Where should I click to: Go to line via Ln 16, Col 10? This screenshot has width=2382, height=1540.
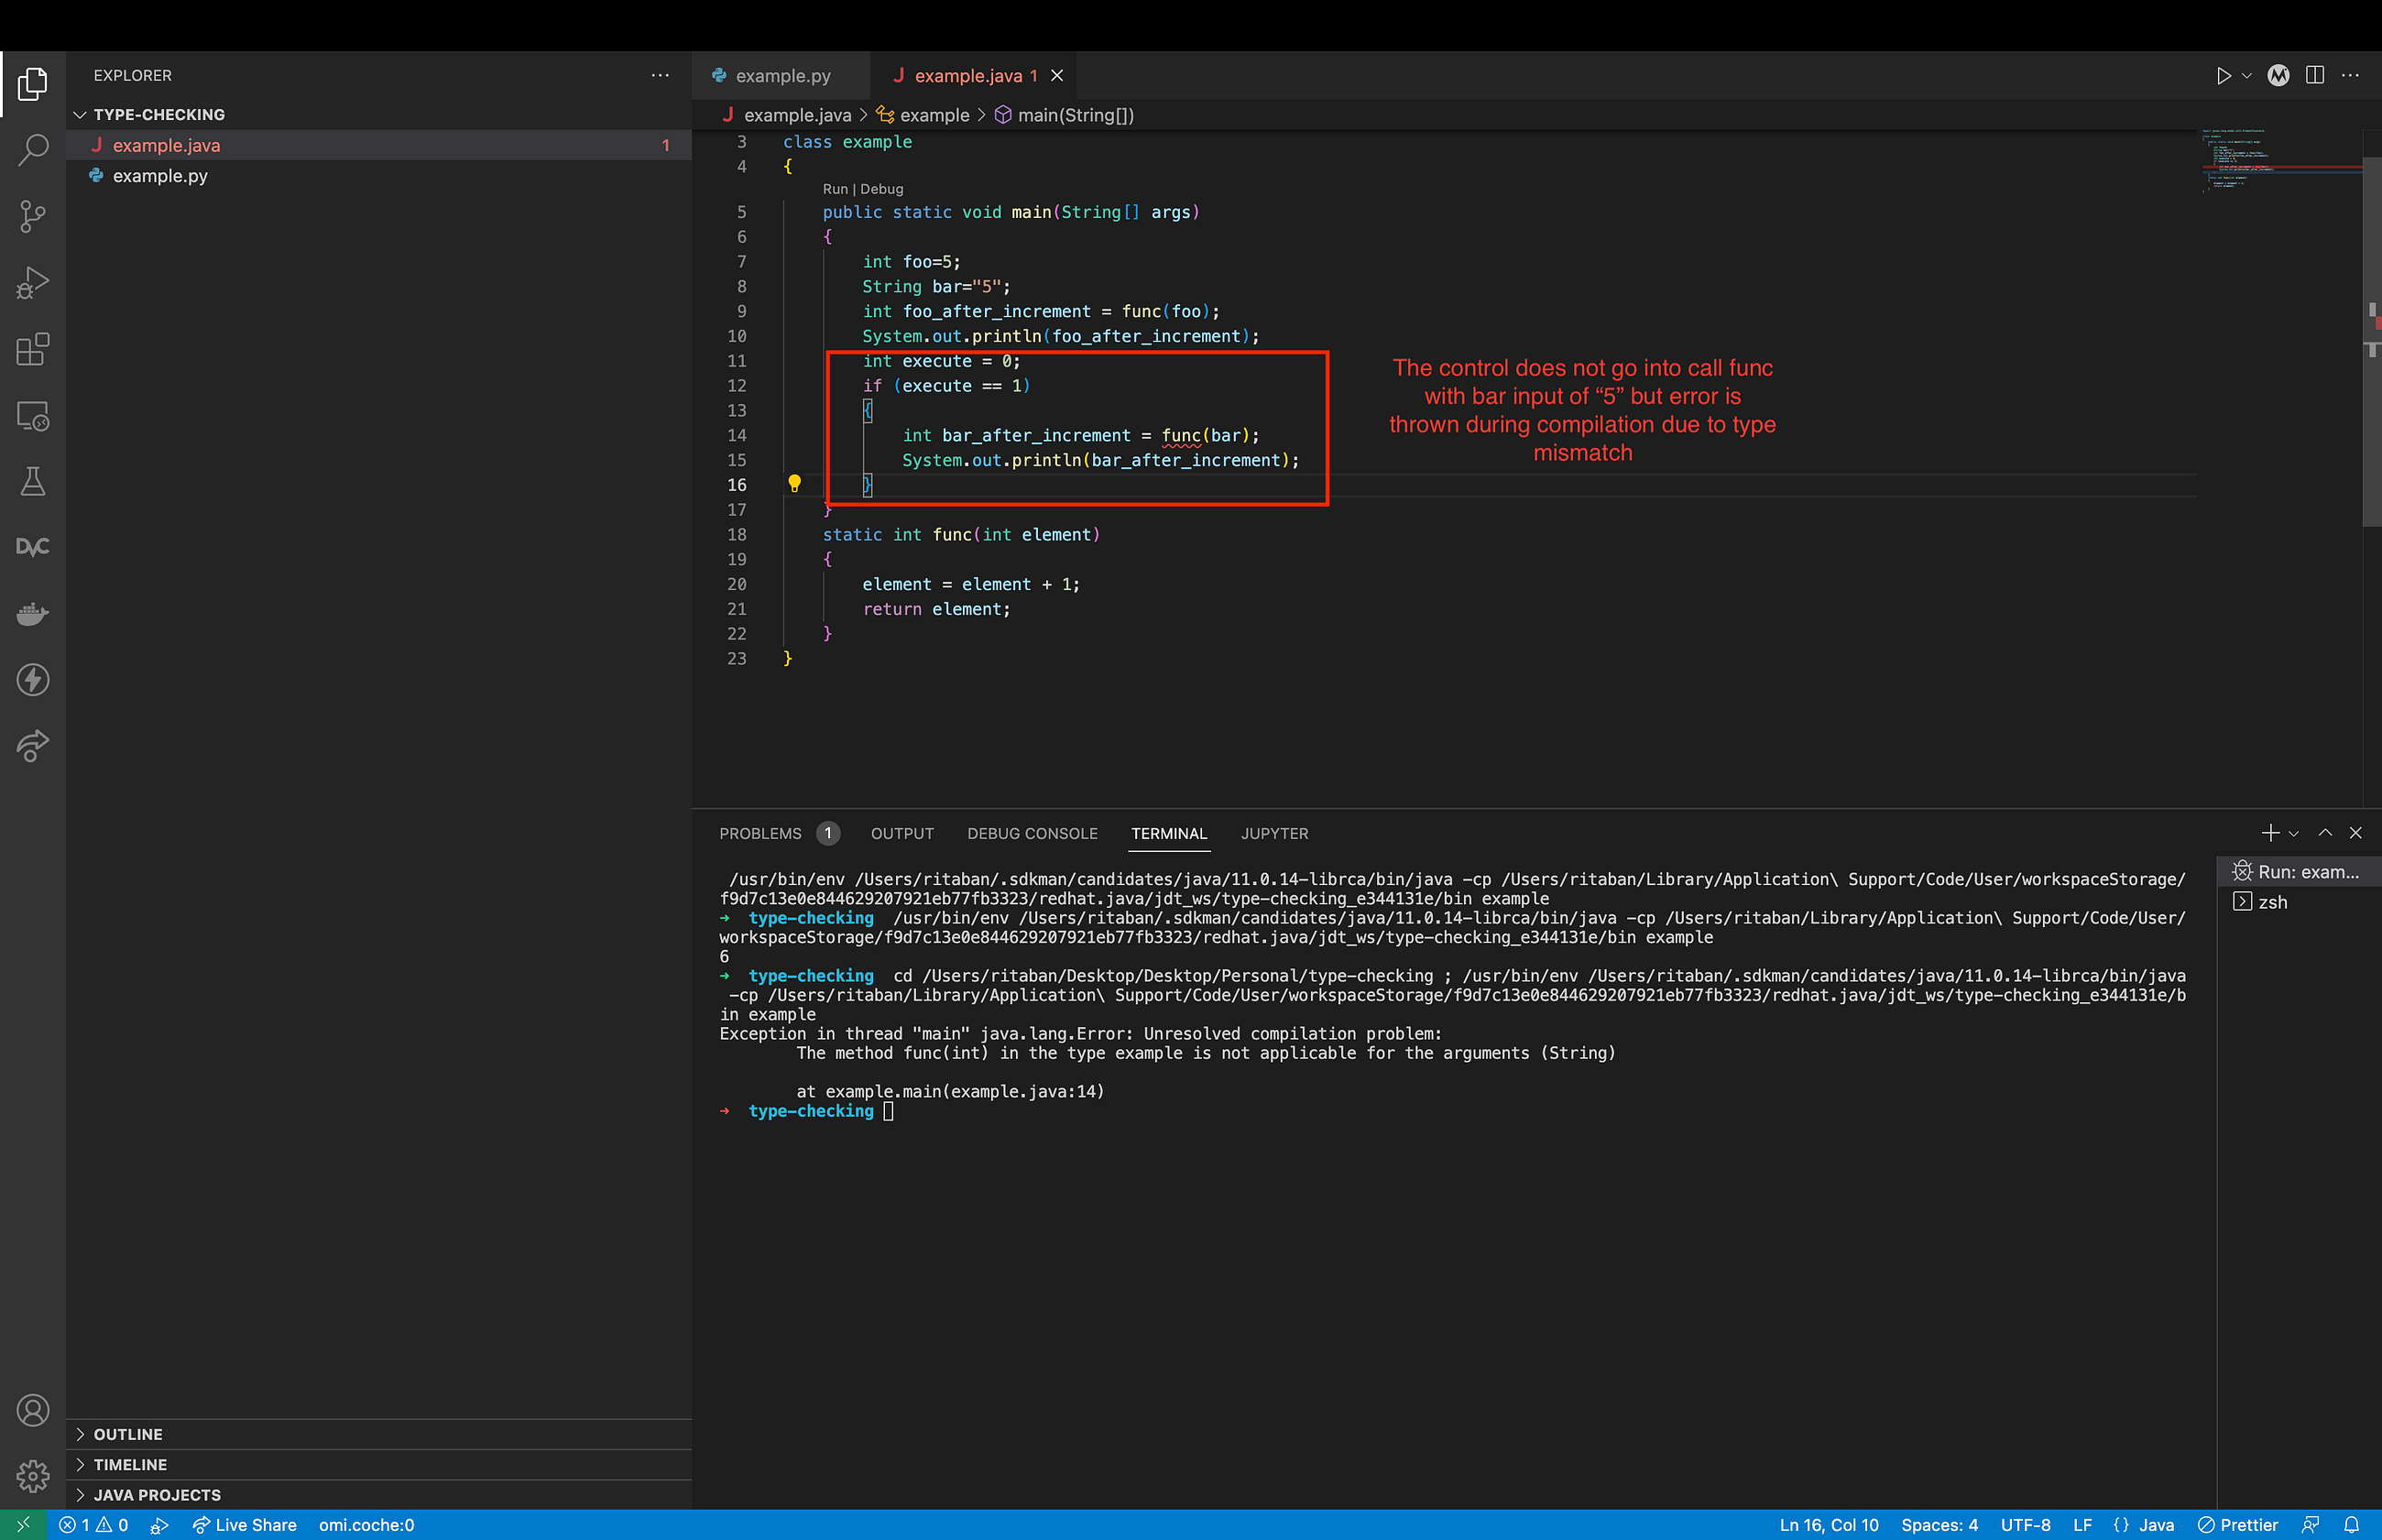pyautogui.click(x=1828, y=1525)
